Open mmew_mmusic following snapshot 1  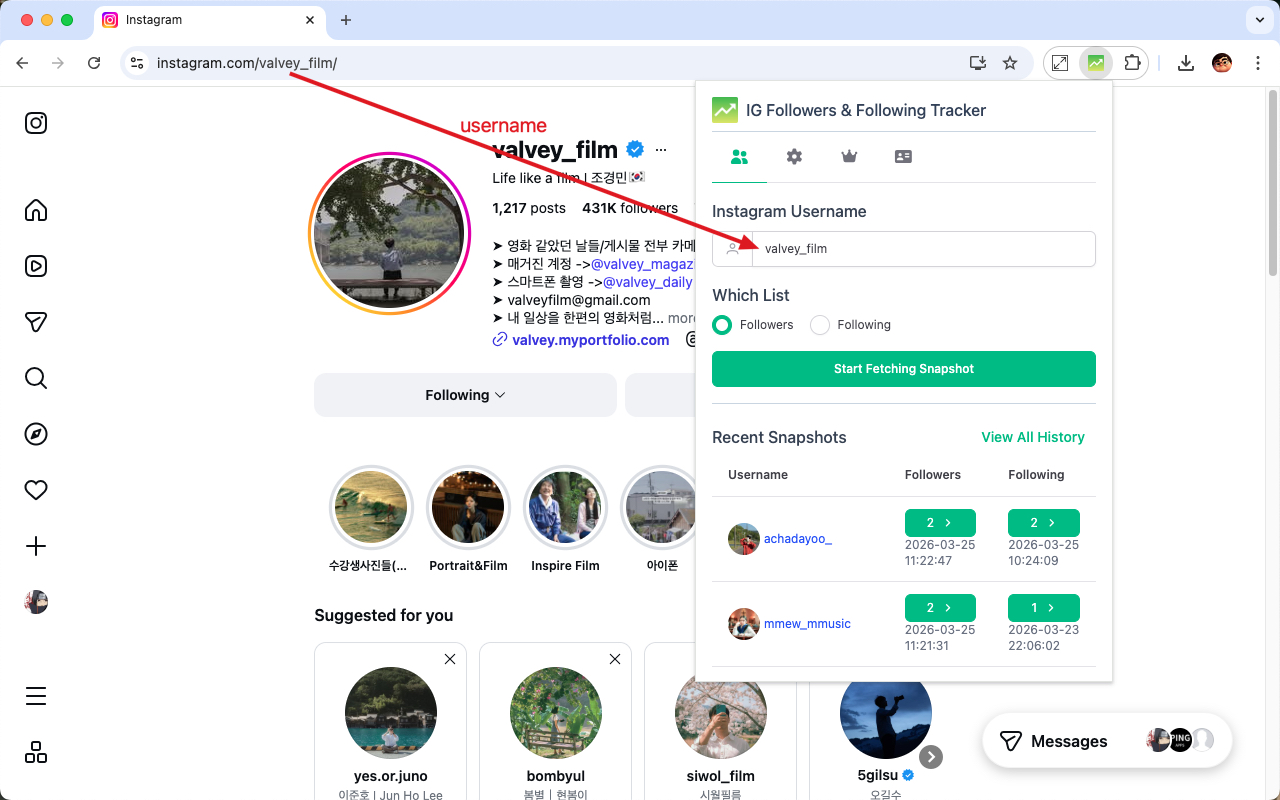coord(1044,608)
